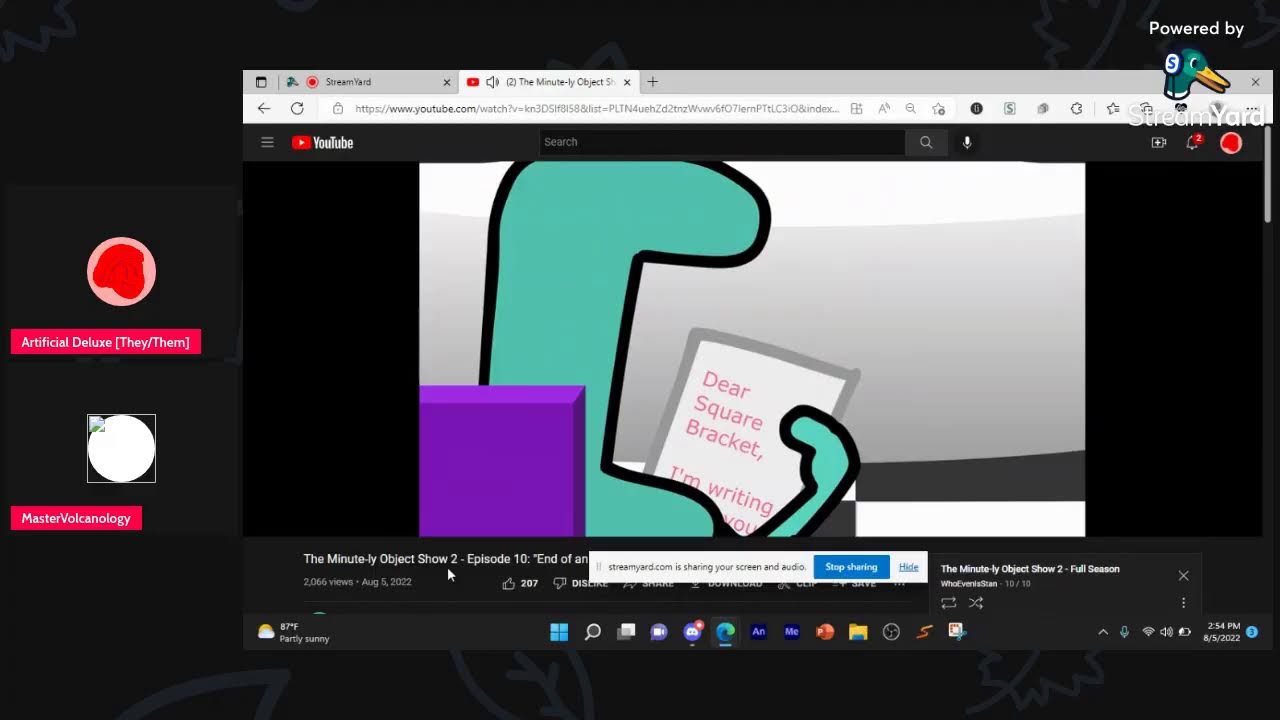Open Read aloud icon in address bar
This screenshot has width=1280, height=720.
884,108
